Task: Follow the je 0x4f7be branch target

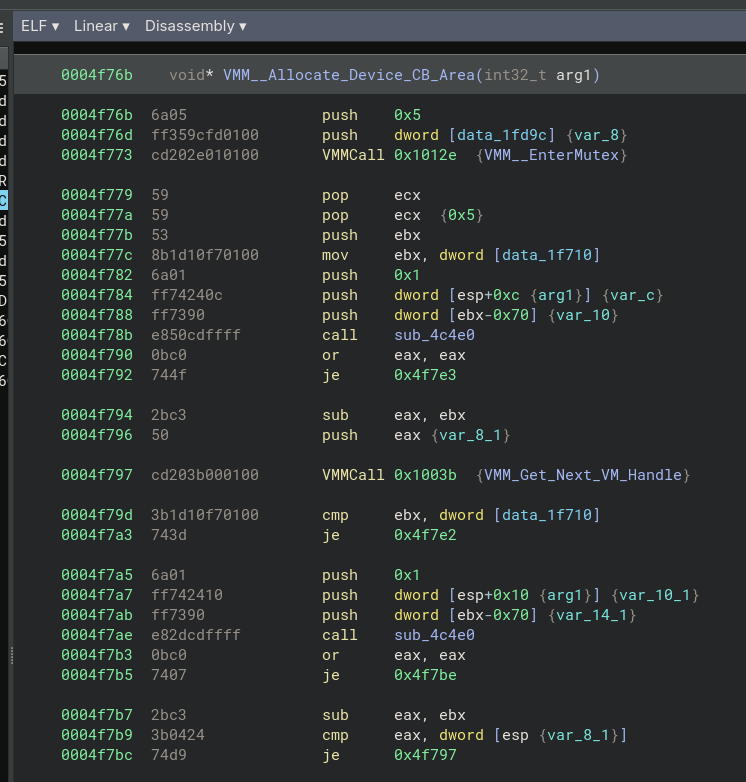Action: click(426, 675)
